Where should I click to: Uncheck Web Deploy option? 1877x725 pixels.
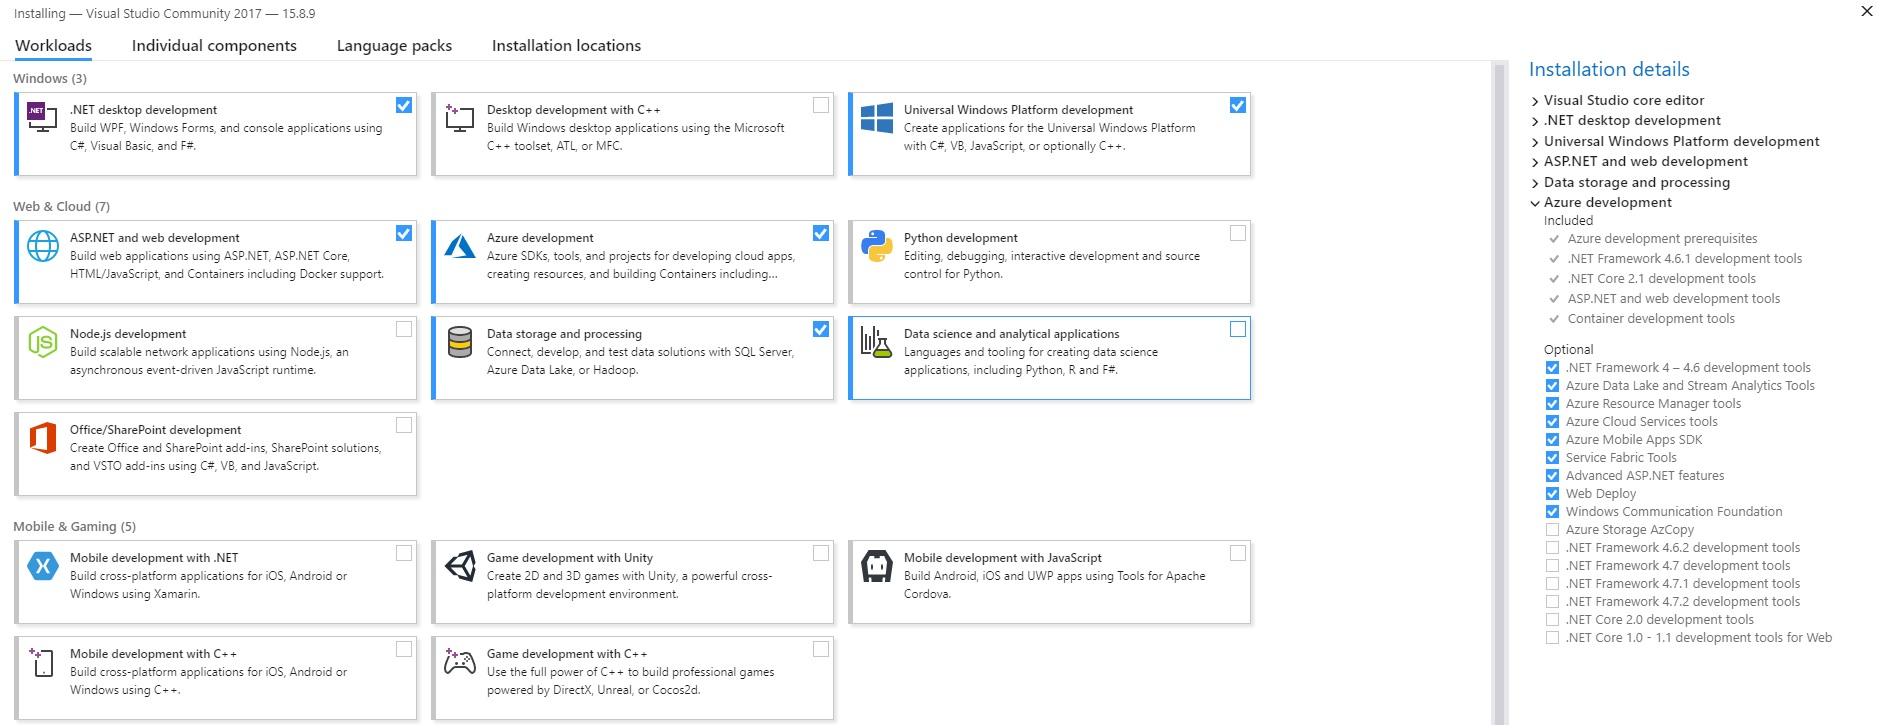click(x=1552, y=494)
